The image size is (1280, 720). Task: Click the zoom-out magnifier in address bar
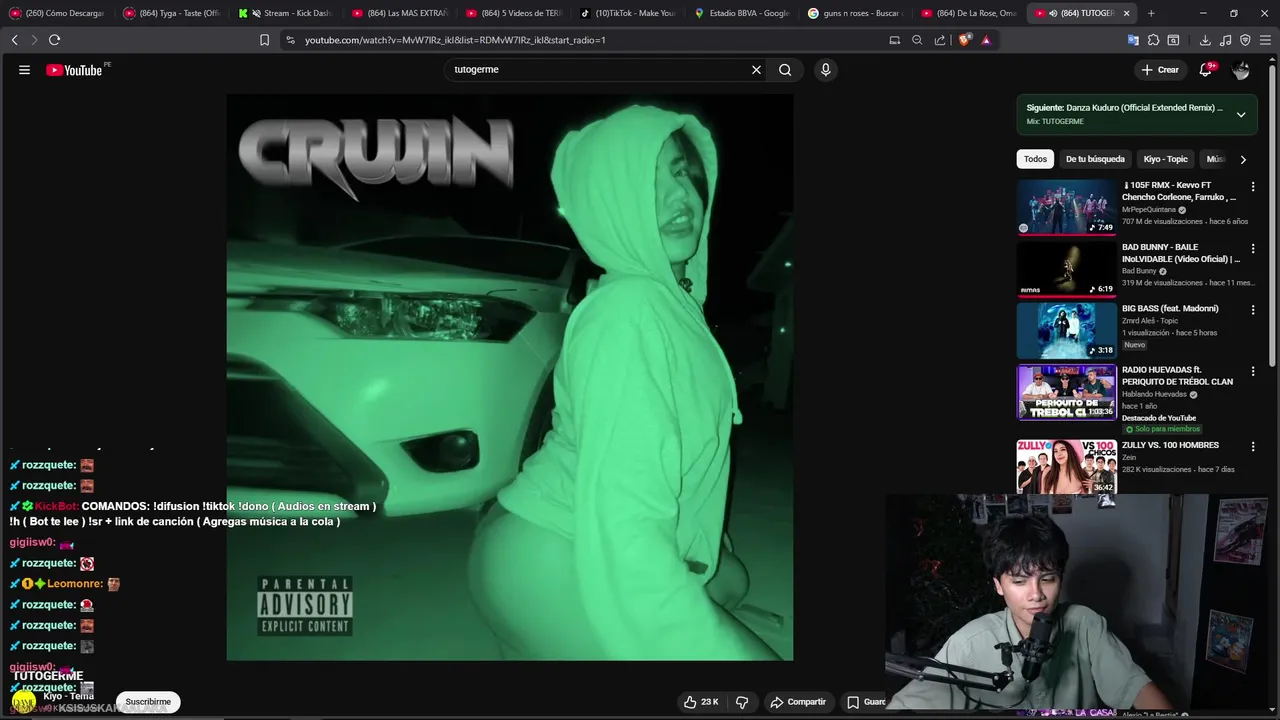[x=917, y=40]
